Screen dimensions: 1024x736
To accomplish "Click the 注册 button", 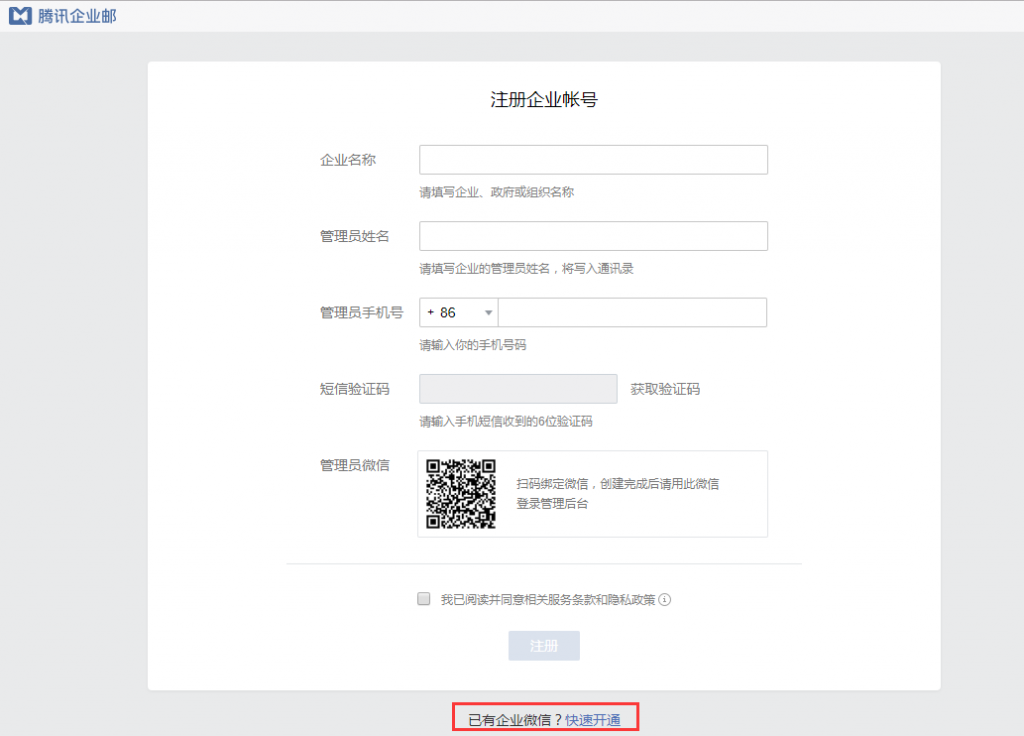I will pos(544,646).
